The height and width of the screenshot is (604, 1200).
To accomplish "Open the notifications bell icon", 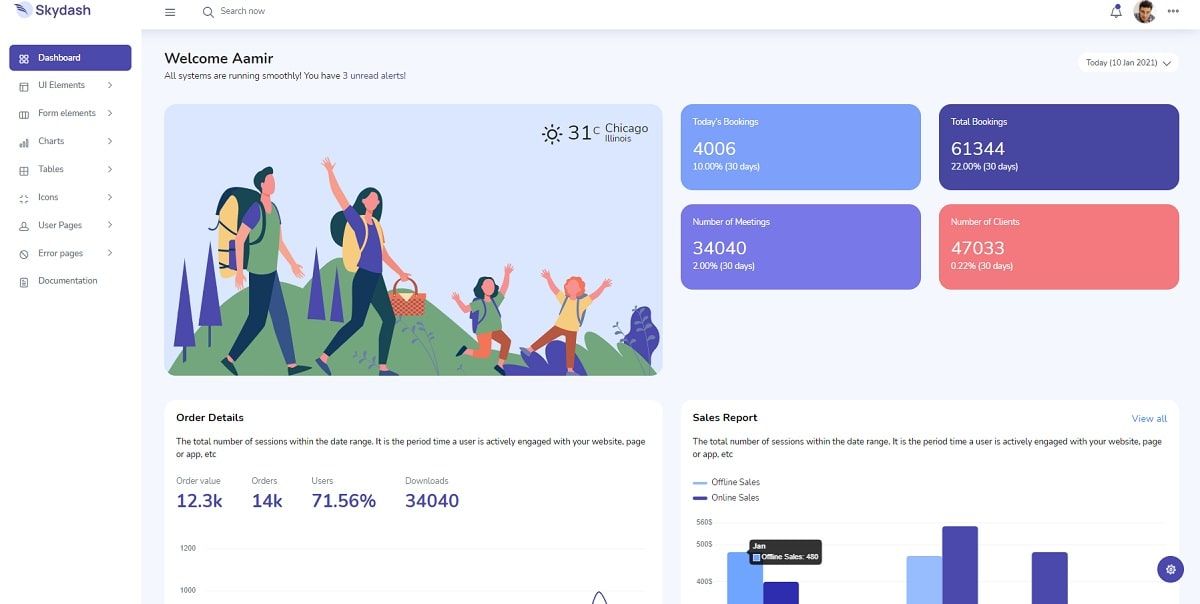I will (1116, 11).
